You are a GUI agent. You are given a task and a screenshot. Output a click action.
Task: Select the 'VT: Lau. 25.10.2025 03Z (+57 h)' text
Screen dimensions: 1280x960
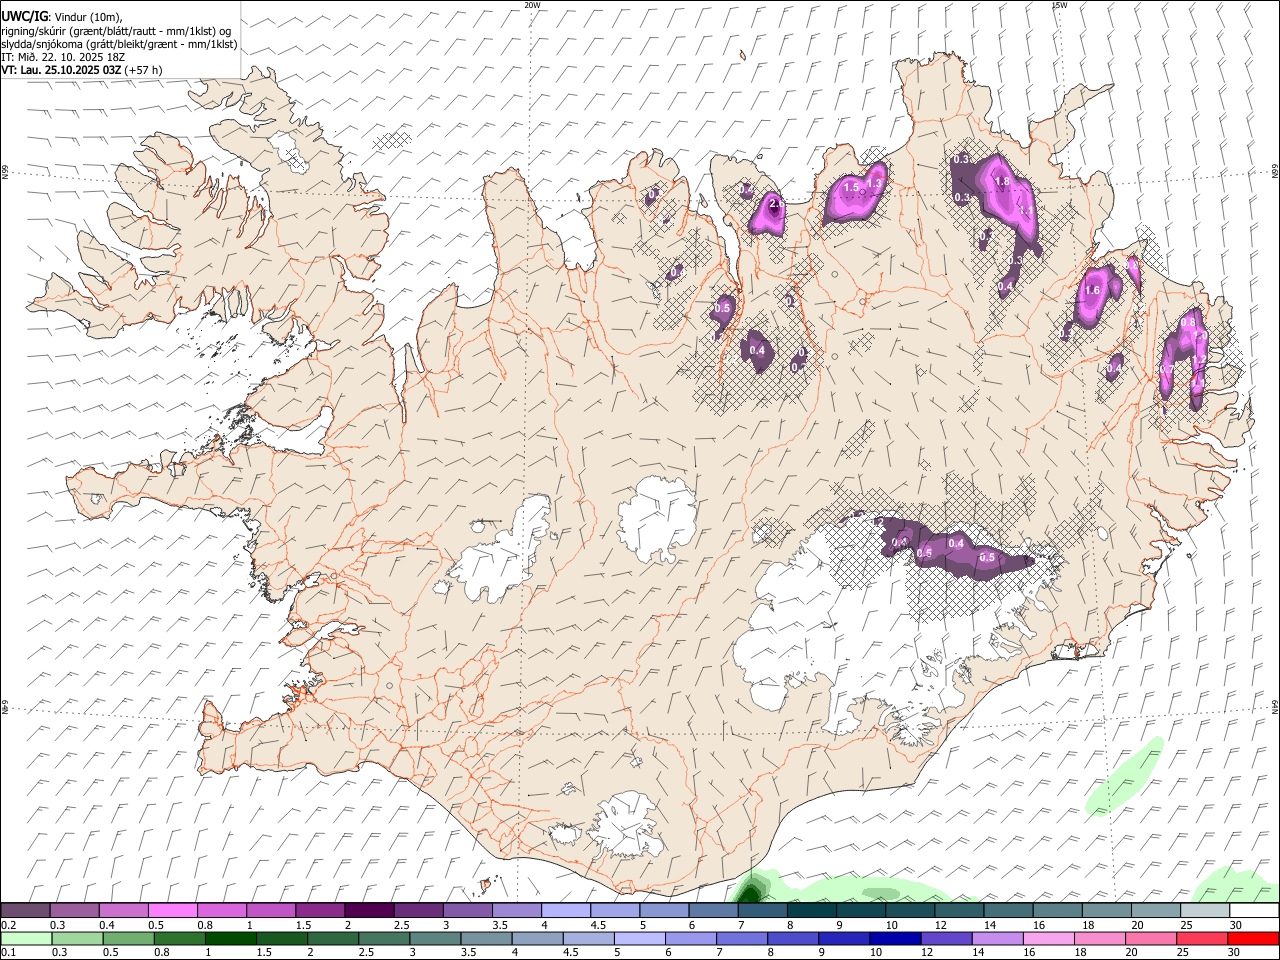(x=82, y=70)
